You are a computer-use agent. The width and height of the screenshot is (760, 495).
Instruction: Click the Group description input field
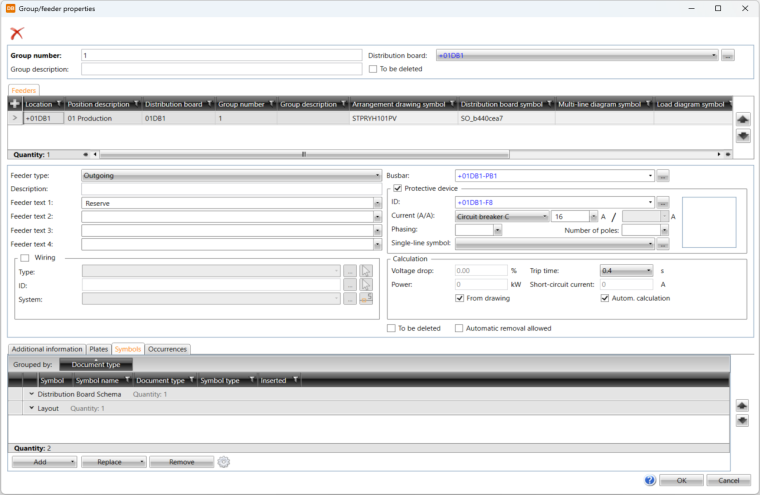coord(221,70)
